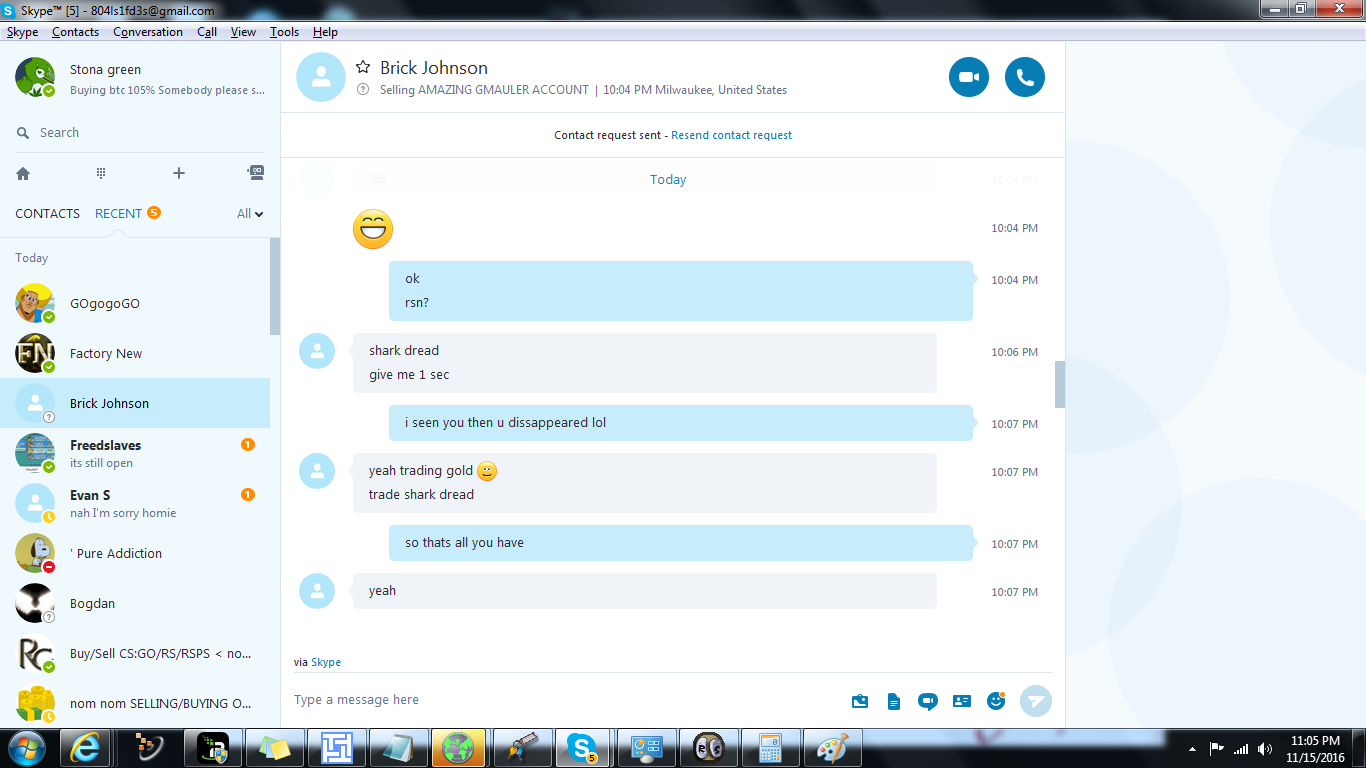1366x768 pixels.
Task: Click the volume speaker icon in the system tray
Action: point(1265,748)
